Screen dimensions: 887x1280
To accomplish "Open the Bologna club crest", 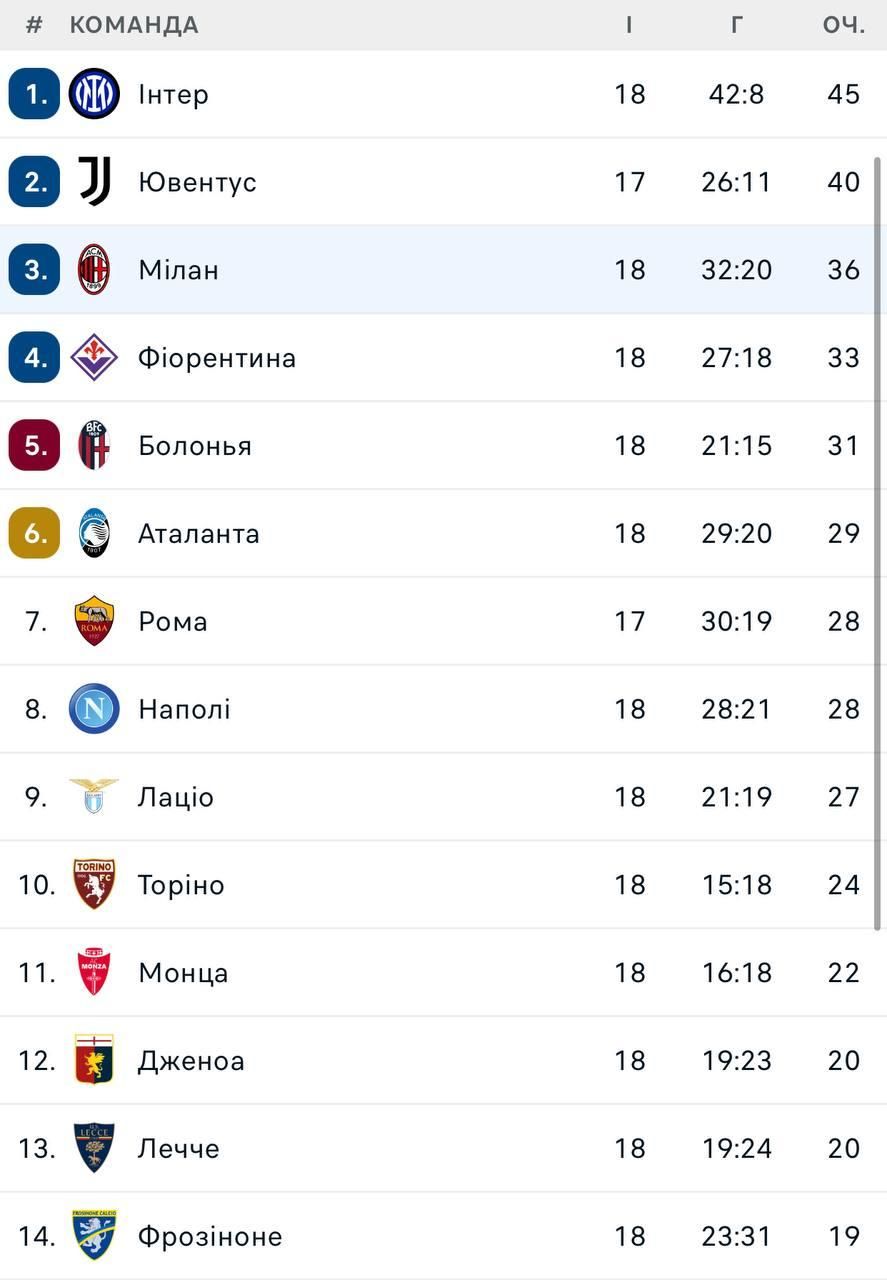I will [94, 445].
